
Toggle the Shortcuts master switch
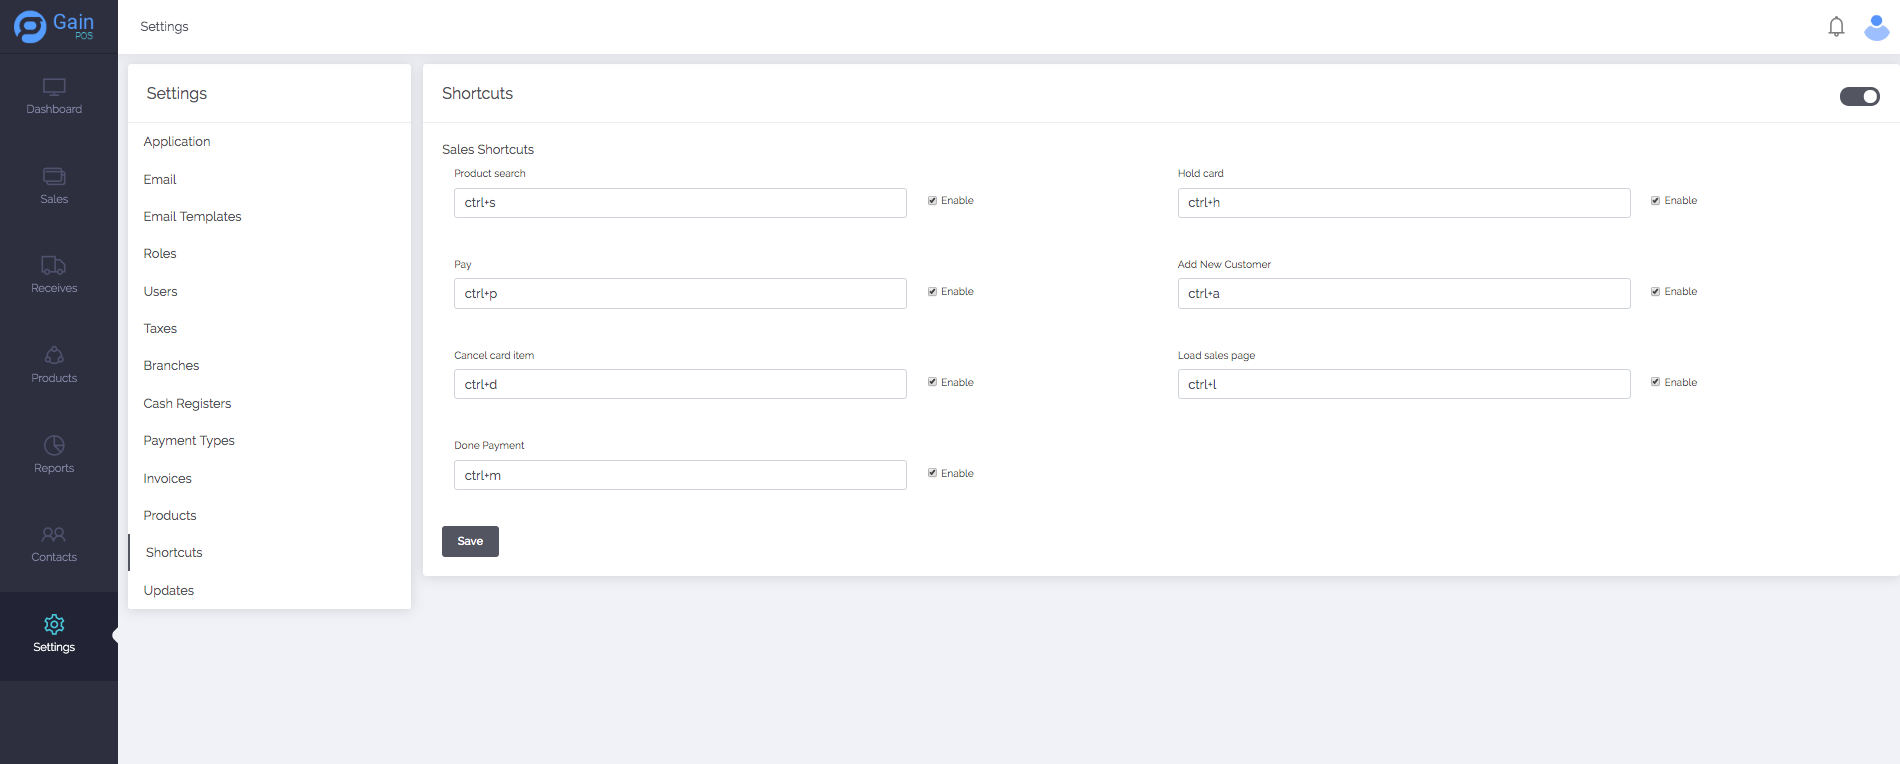[x=1859, y=96]
